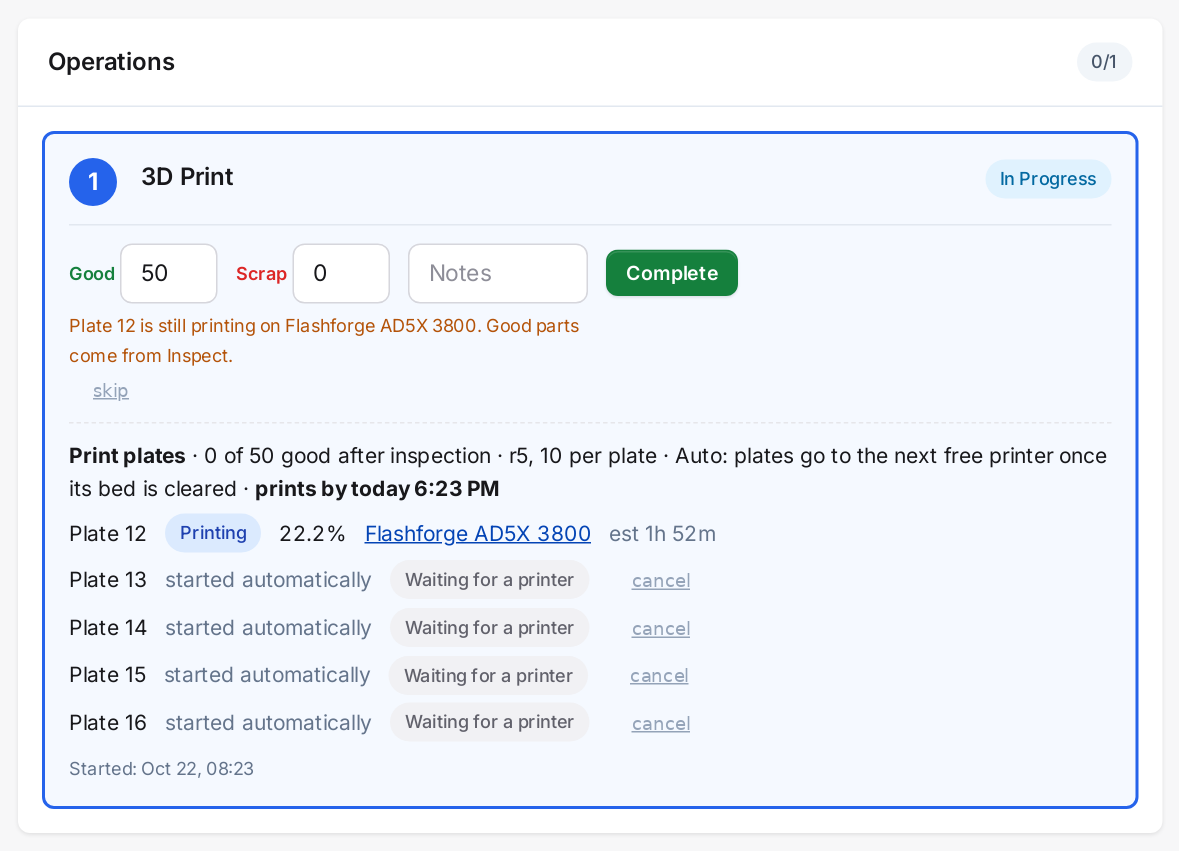
Task: Click the Plate 12 label
Action: click(x=108, y=534)
